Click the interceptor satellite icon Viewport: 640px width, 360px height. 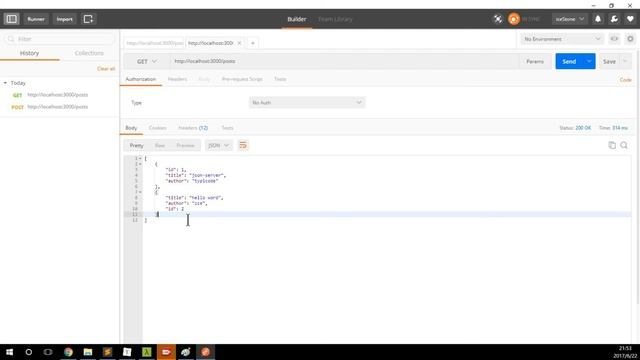pyautogui.click(x=498, y=19)
